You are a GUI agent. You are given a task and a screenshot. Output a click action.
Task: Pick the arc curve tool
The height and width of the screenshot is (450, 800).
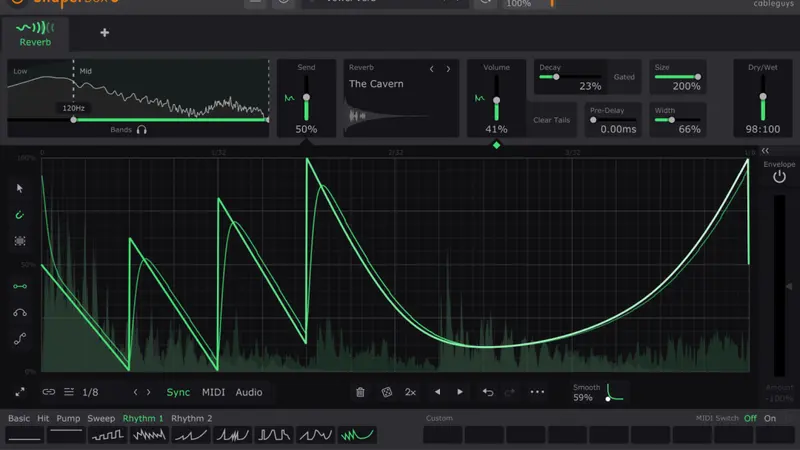point(20,313)
